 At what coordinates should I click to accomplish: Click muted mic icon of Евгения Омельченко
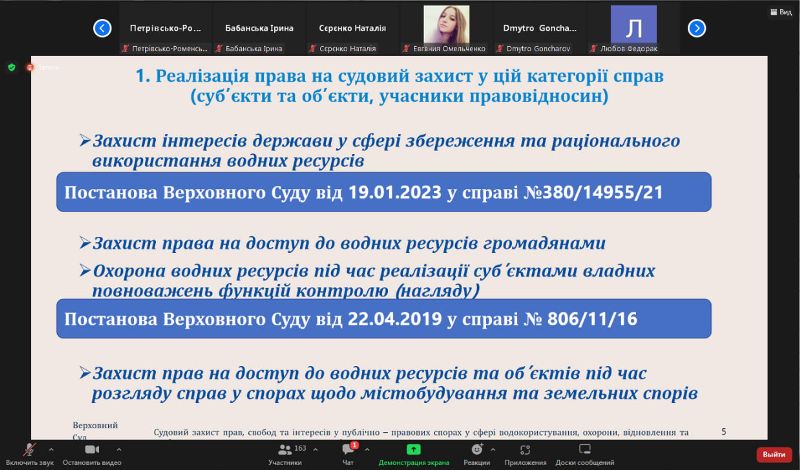click(406, 48)
